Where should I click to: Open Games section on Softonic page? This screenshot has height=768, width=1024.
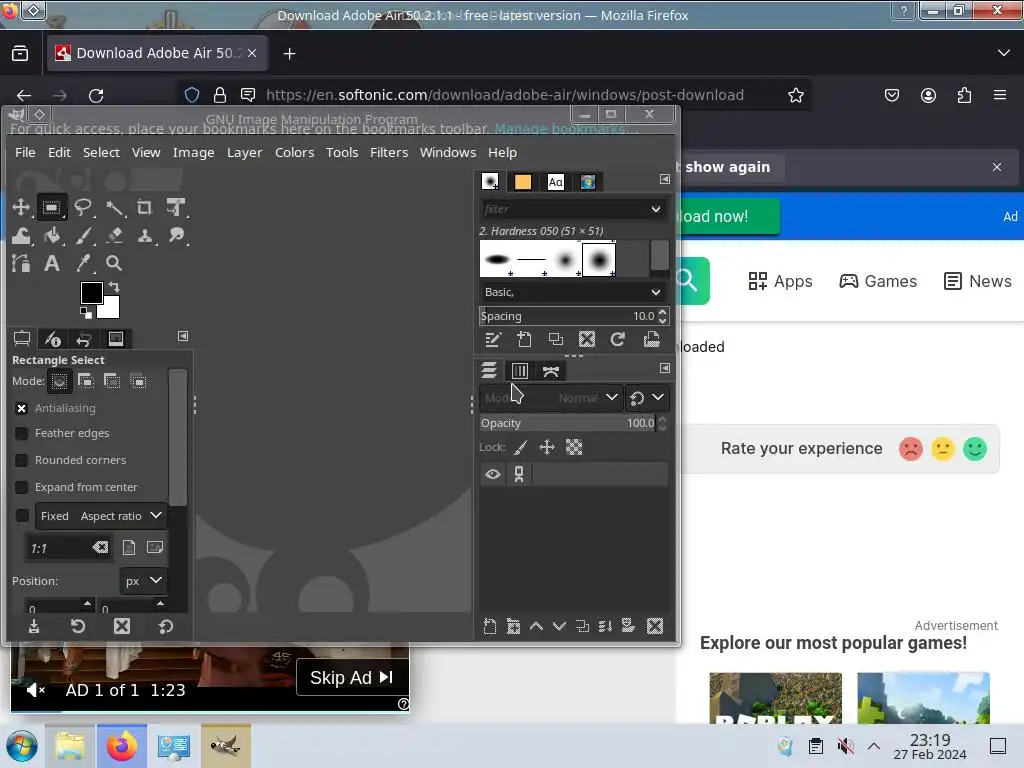[x=878, y=281]
